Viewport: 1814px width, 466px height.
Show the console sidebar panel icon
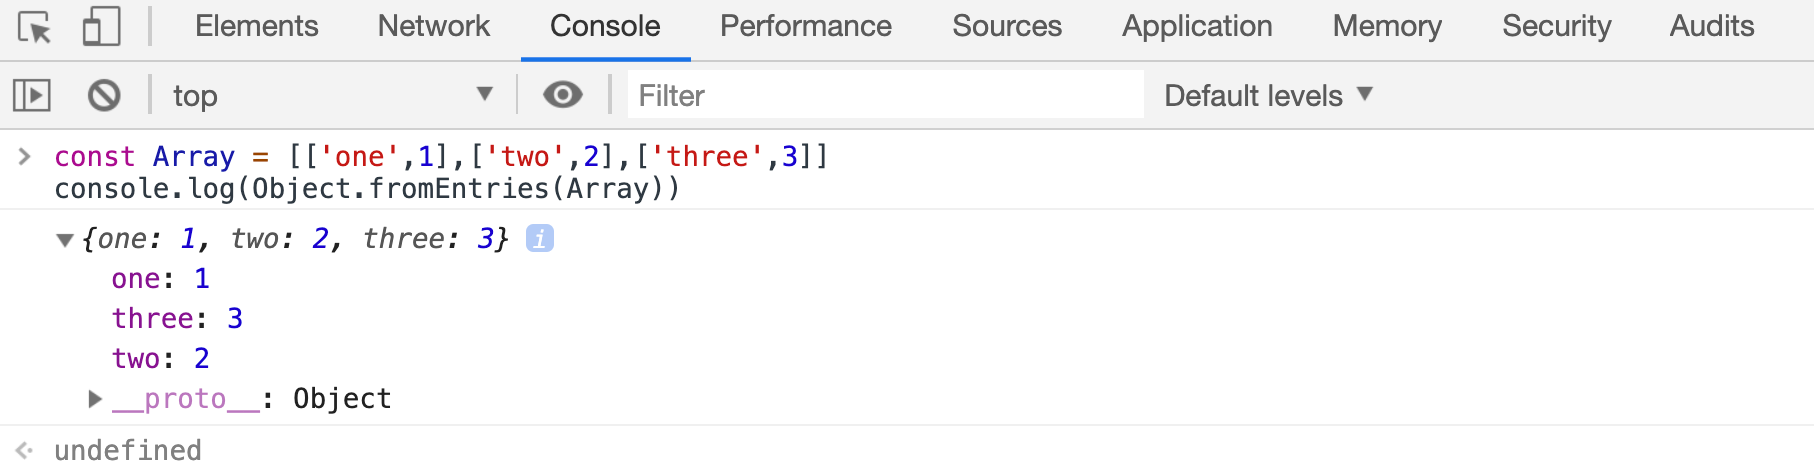(32, 95)
